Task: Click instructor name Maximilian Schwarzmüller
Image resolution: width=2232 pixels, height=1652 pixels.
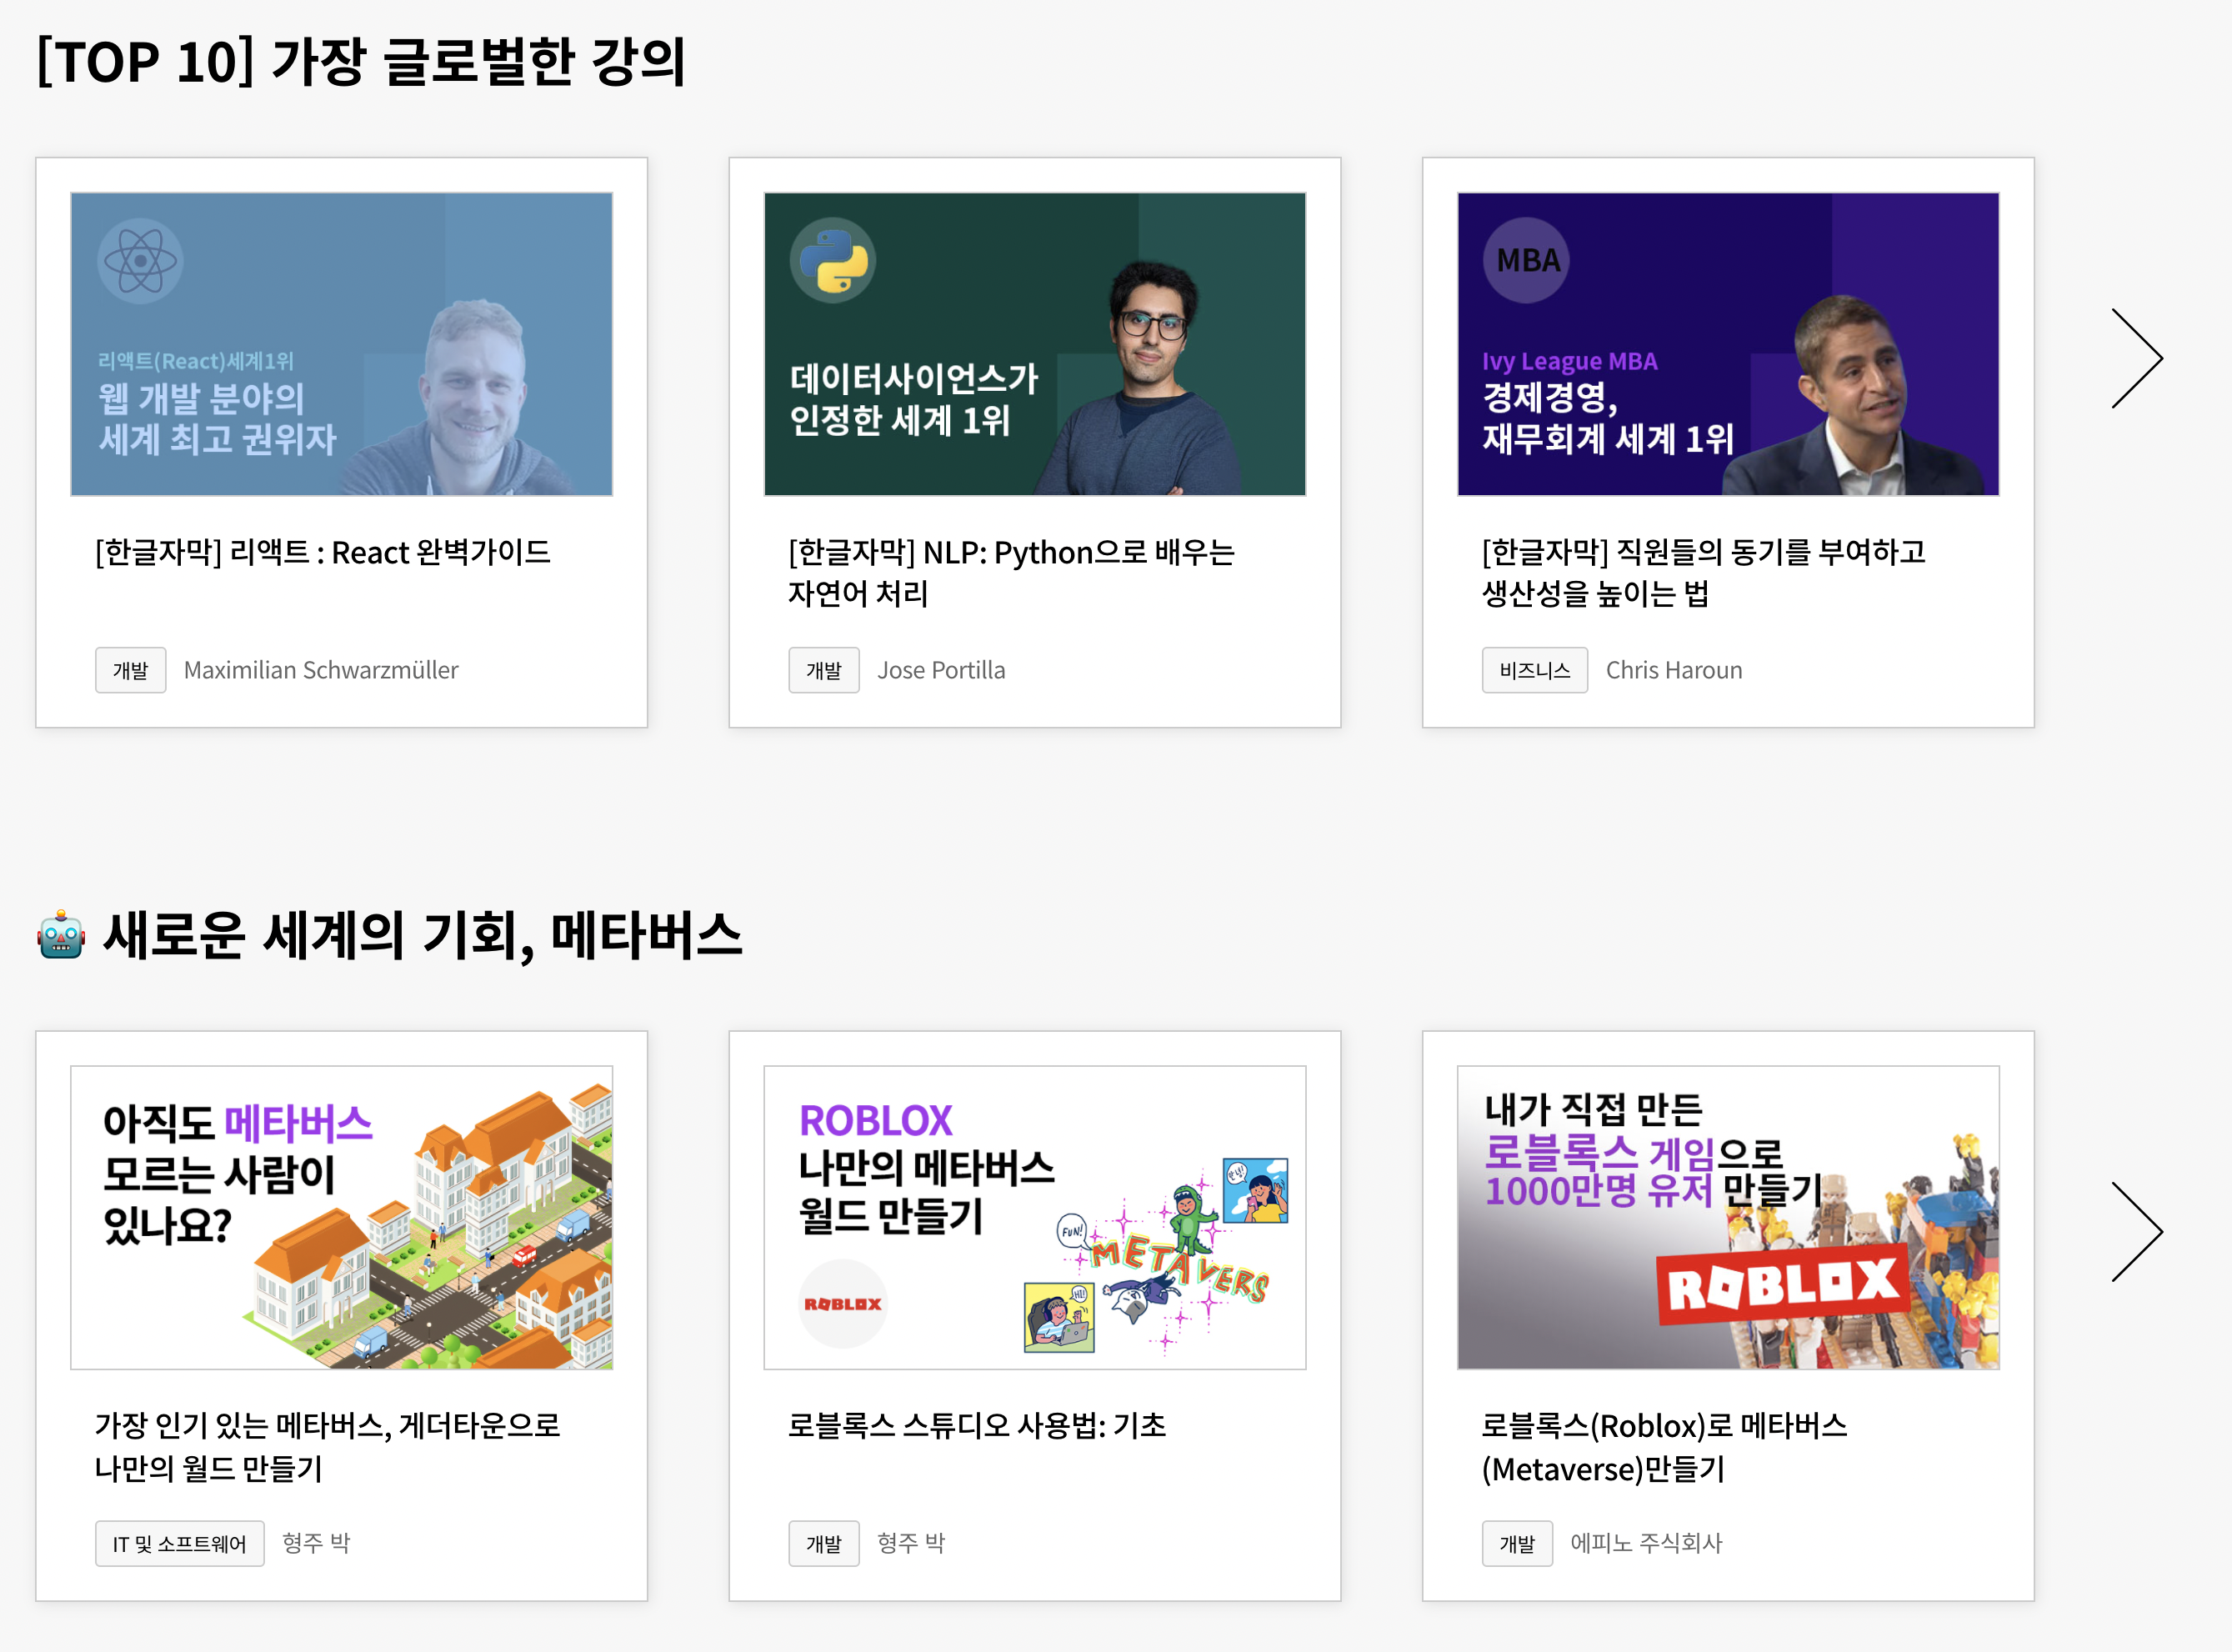Action: [321, 670]
